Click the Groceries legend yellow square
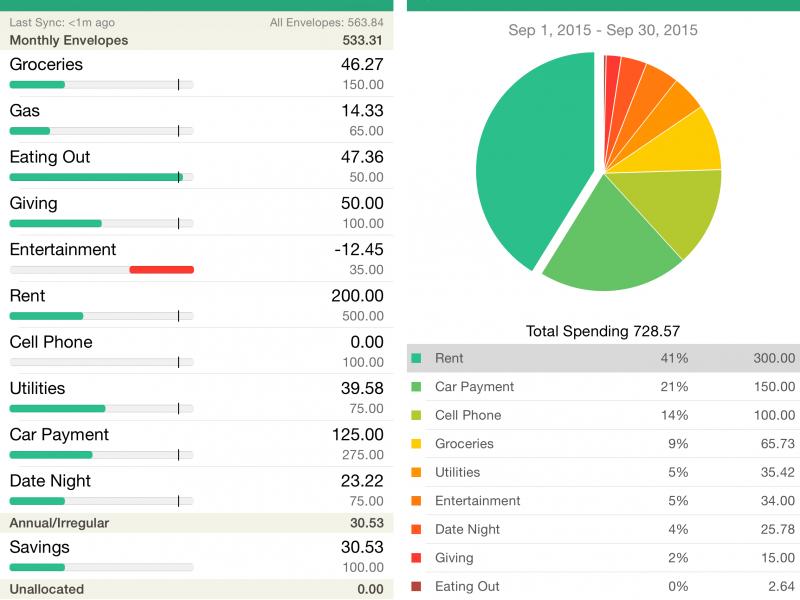 [416, 444]
